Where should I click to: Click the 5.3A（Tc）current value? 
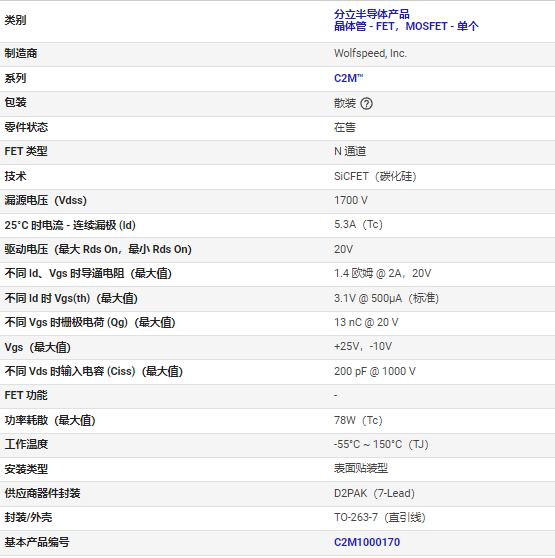coord(358,224)
